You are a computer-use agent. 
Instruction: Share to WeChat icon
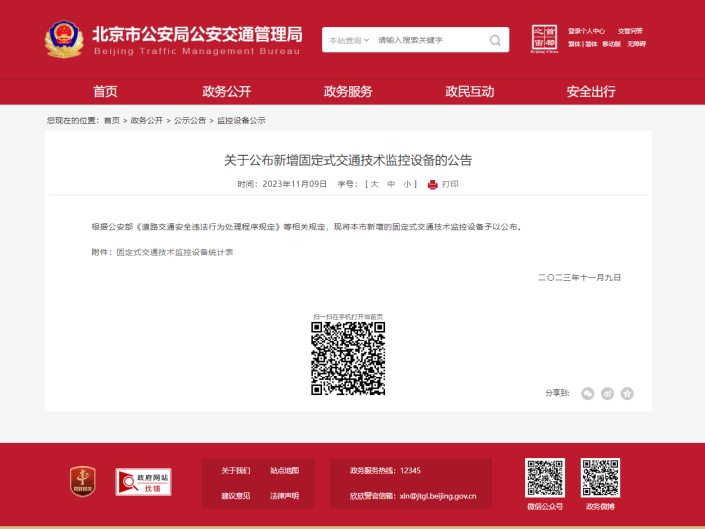point(588,394)
